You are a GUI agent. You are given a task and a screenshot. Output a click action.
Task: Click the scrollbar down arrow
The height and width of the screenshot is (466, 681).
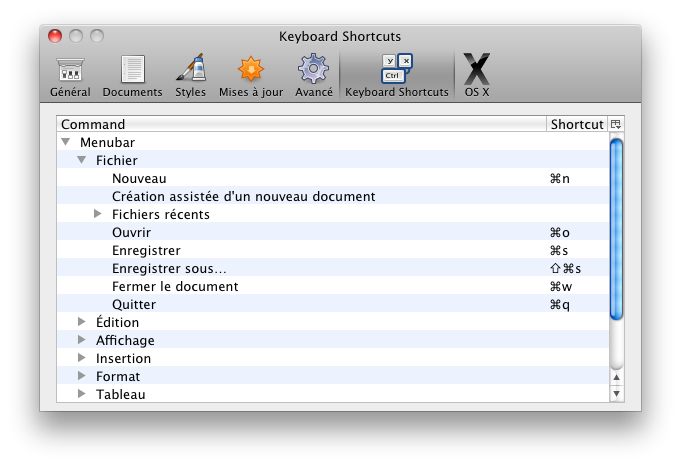click(x=616, y=393)
